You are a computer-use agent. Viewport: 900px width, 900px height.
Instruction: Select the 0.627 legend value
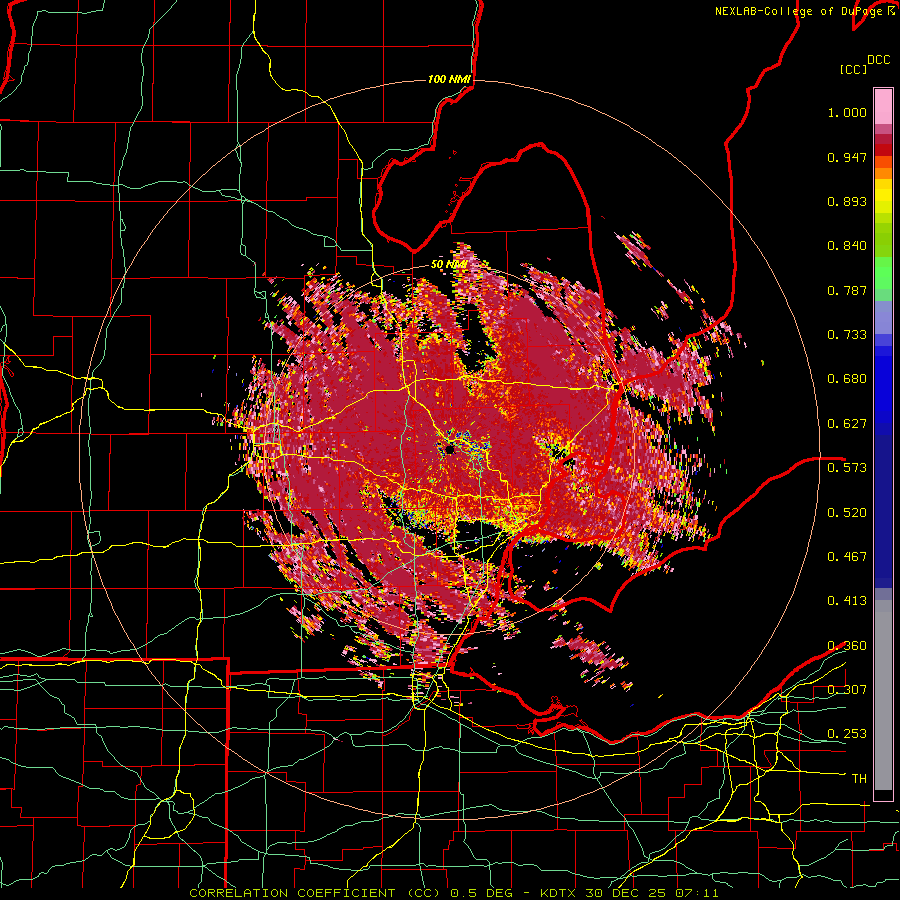847,424
